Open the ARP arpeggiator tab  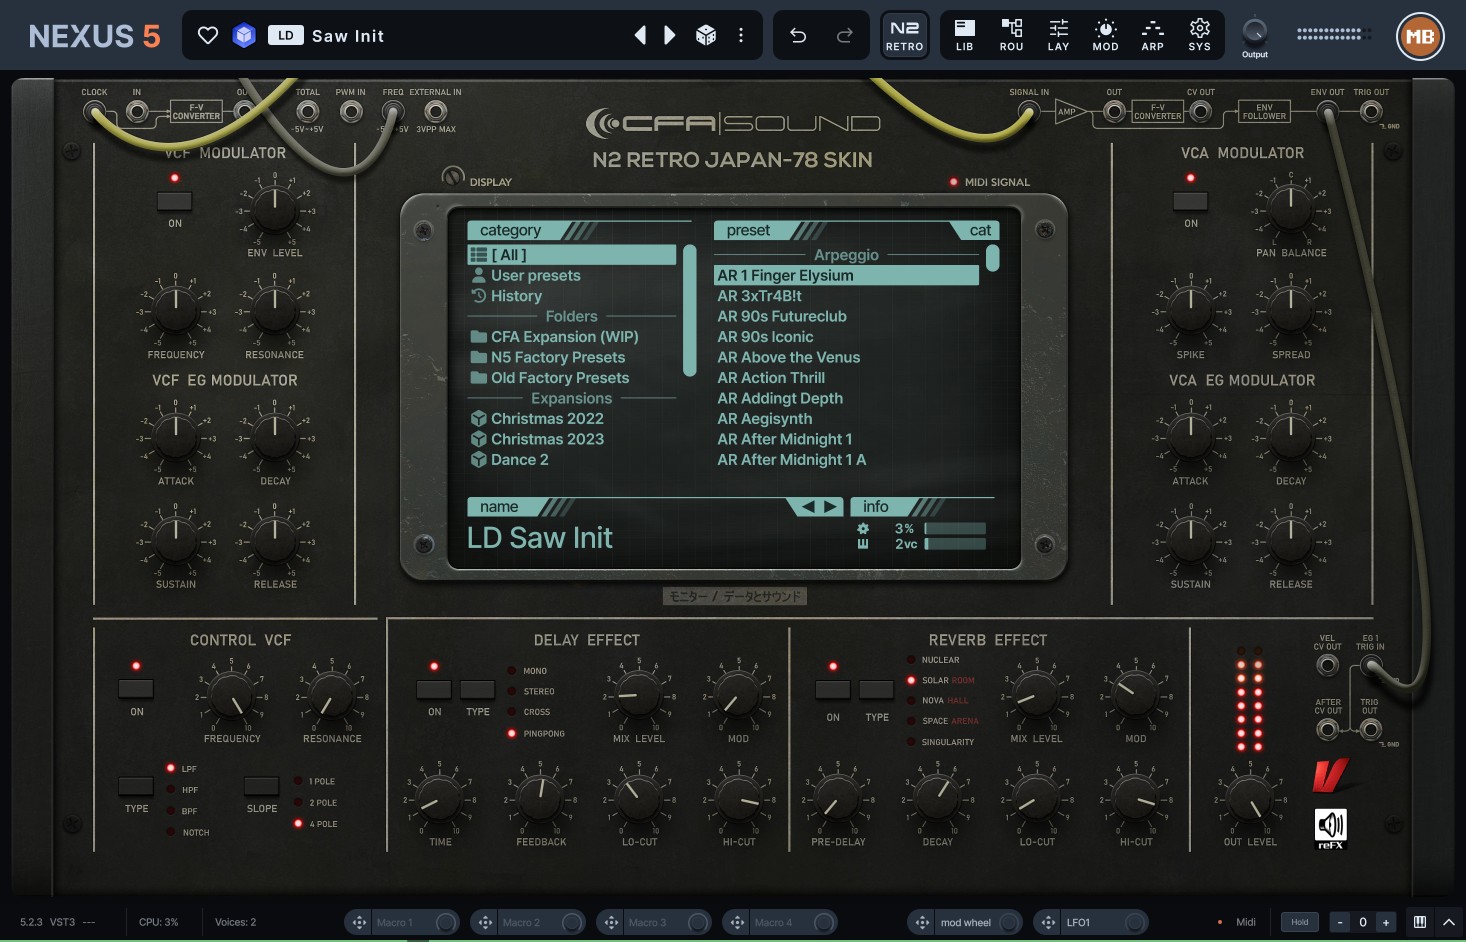point(1152,35)
